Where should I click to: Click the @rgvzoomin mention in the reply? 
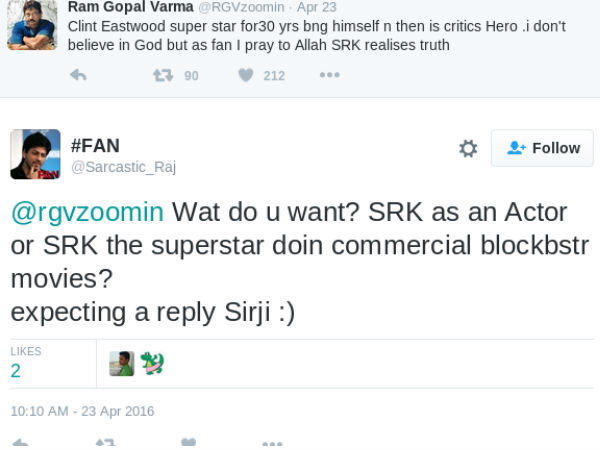point(87,212)
